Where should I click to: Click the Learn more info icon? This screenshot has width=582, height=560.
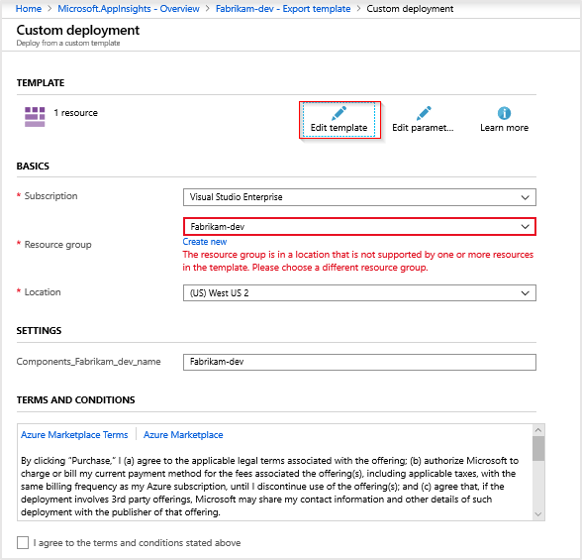click(x=504, y=113)
